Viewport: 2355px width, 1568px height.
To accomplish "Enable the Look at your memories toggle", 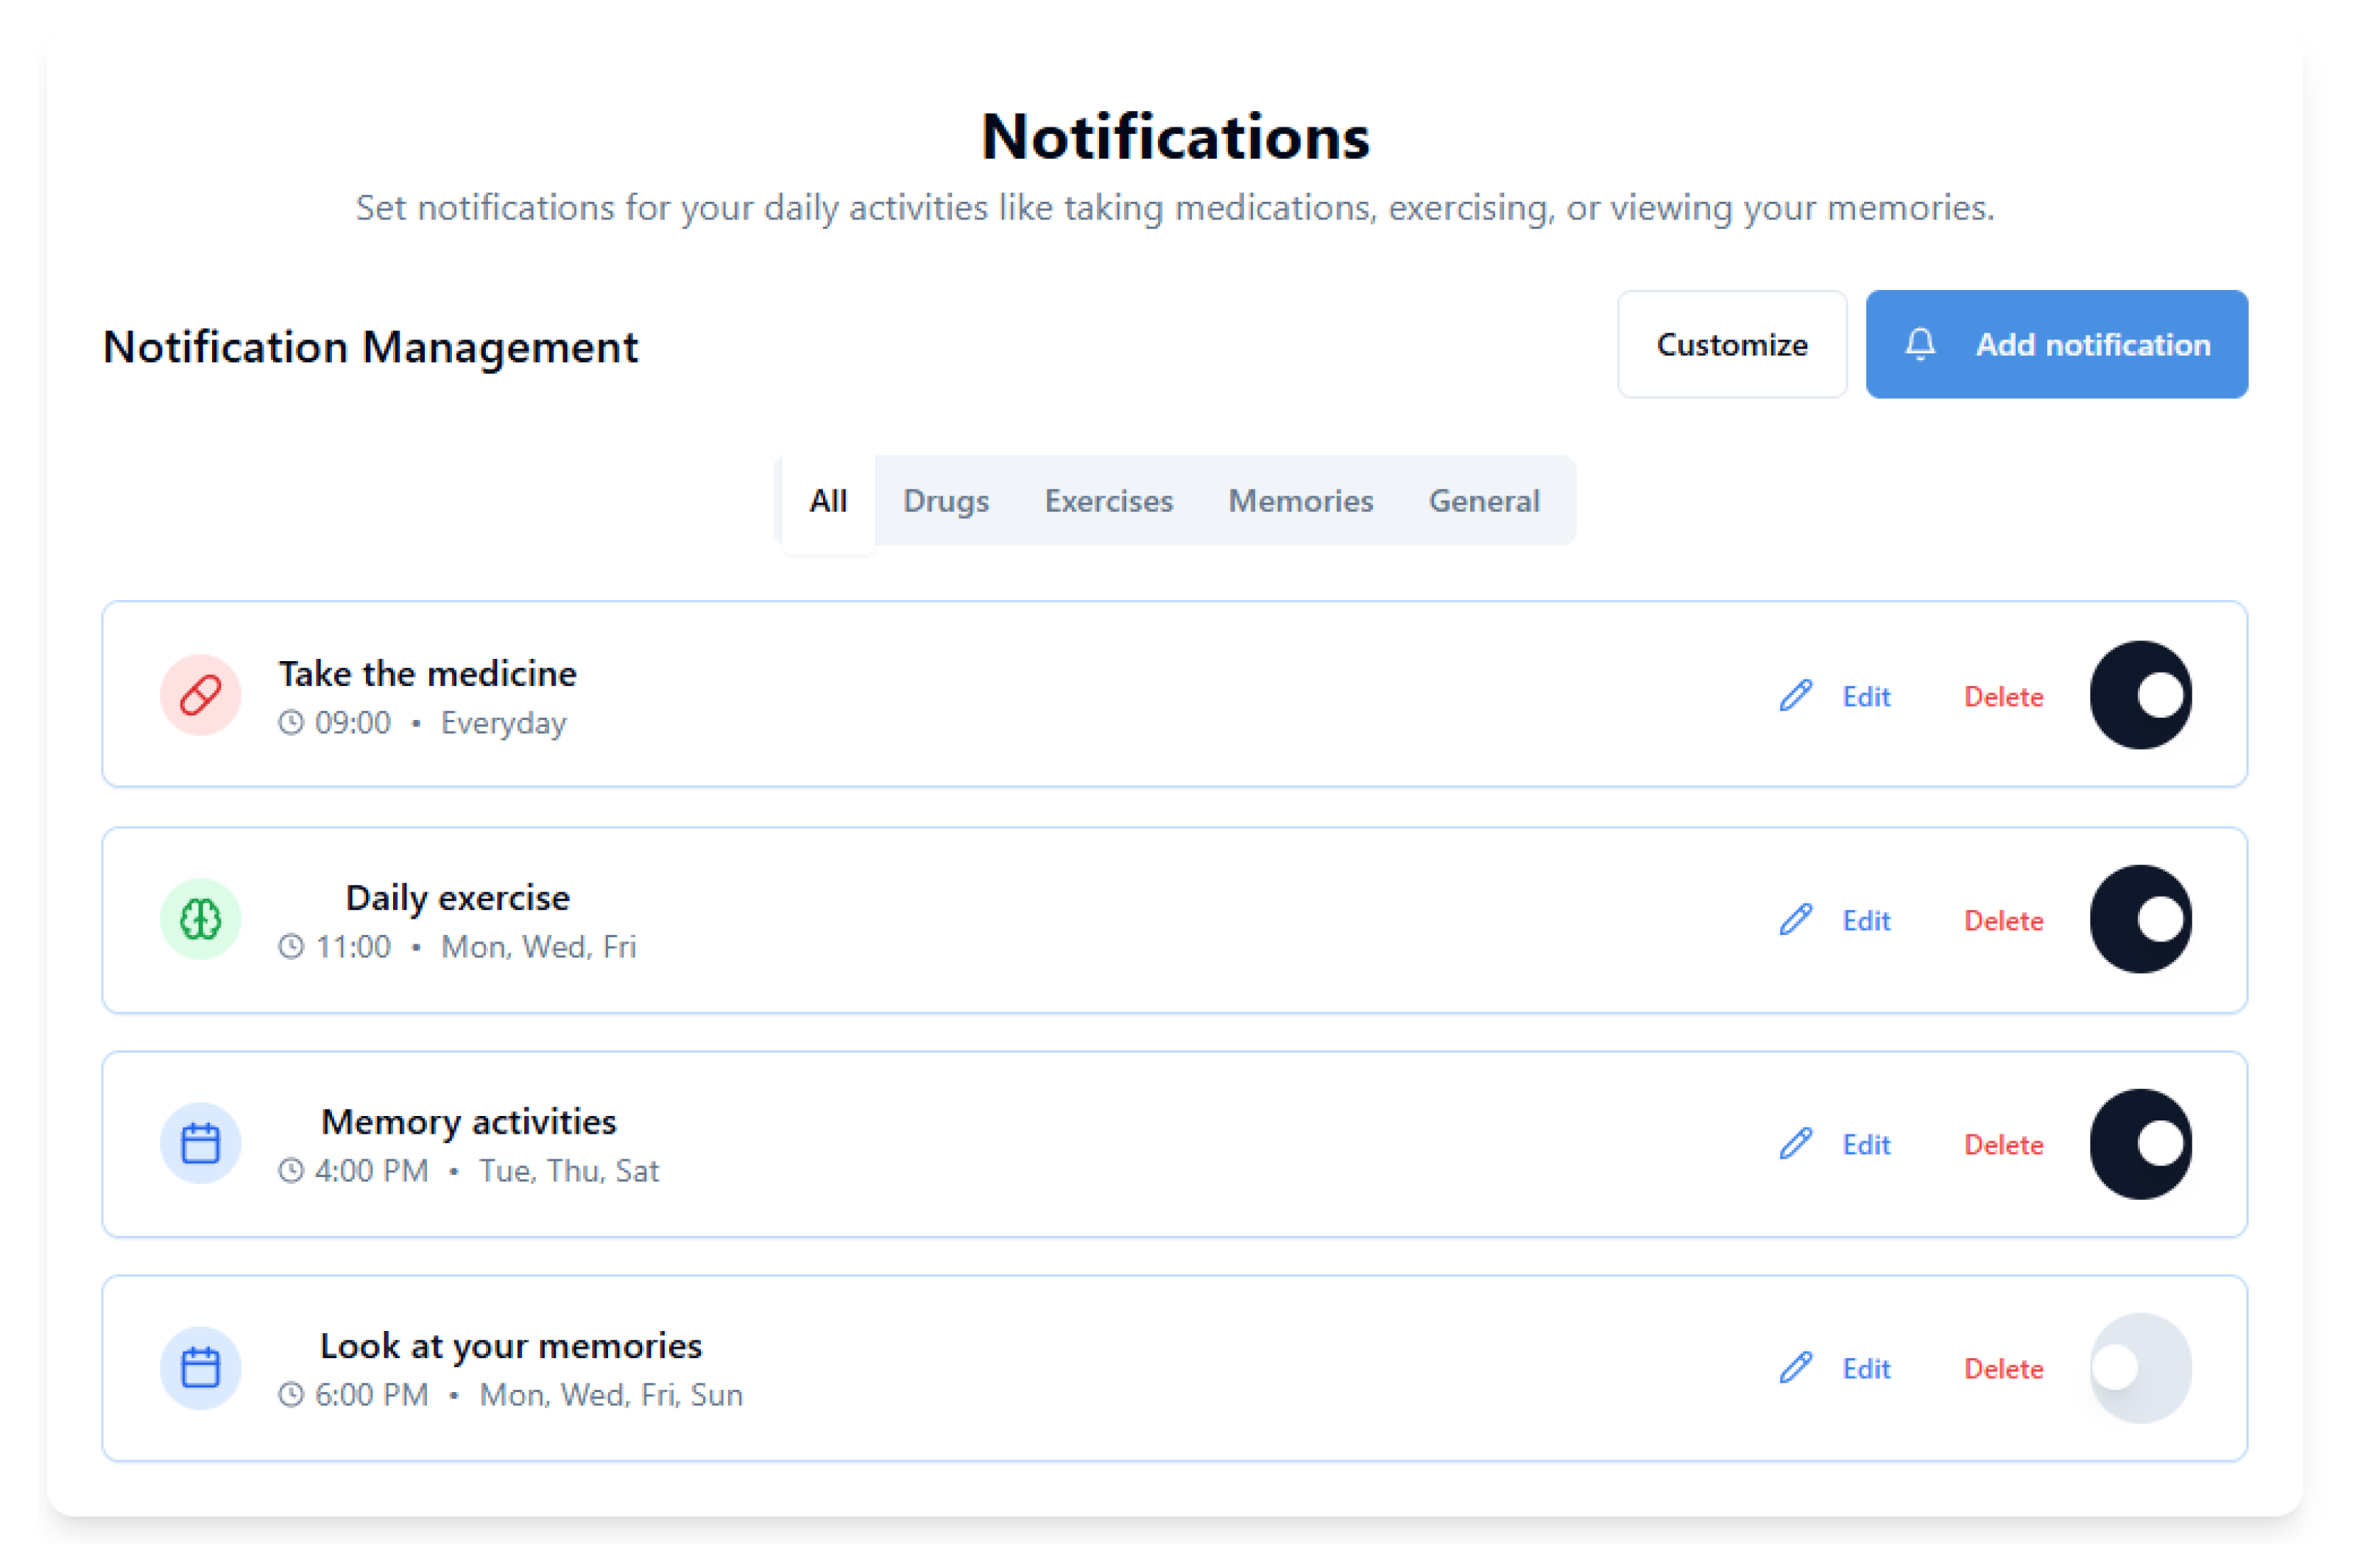I will 2140,1367.
